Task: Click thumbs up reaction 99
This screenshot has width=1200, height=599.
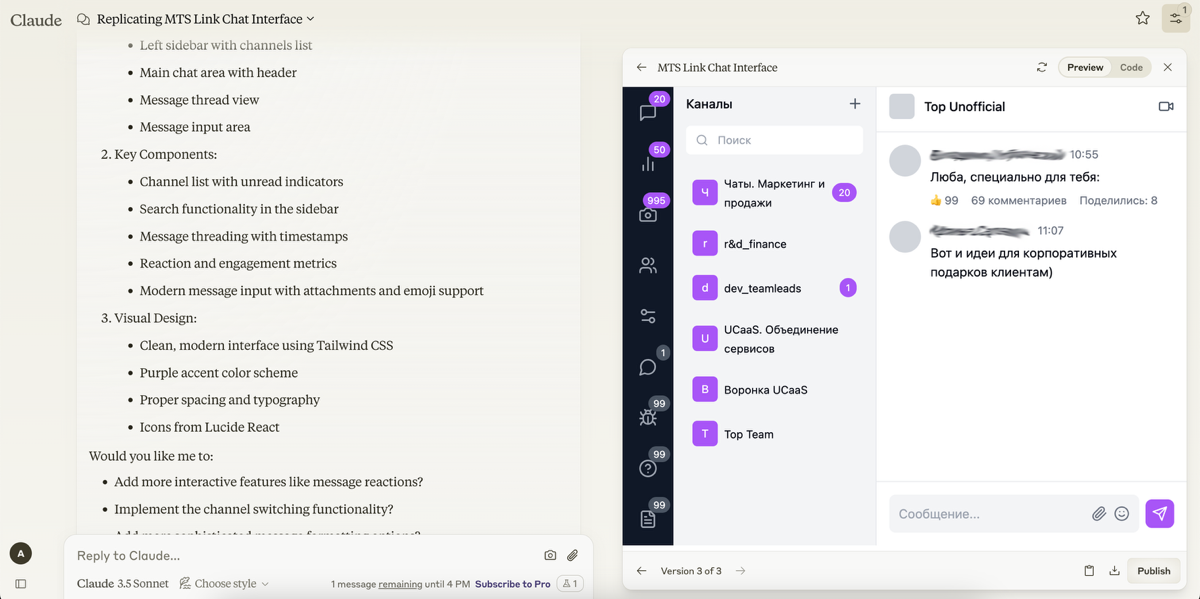Action: (x=944, y=200)
